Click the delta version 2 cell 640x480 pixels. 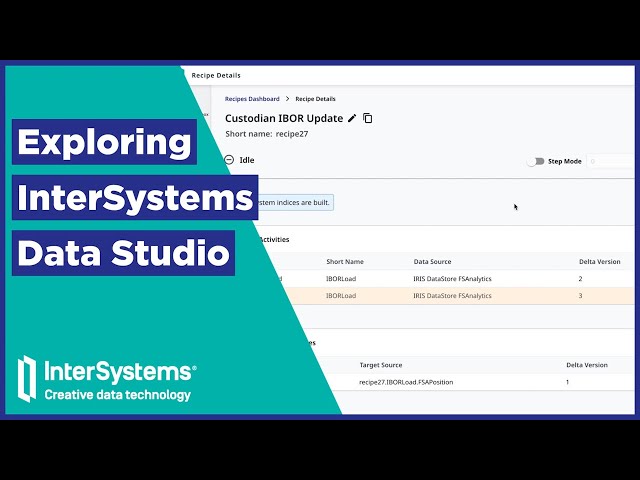[580, 279]
